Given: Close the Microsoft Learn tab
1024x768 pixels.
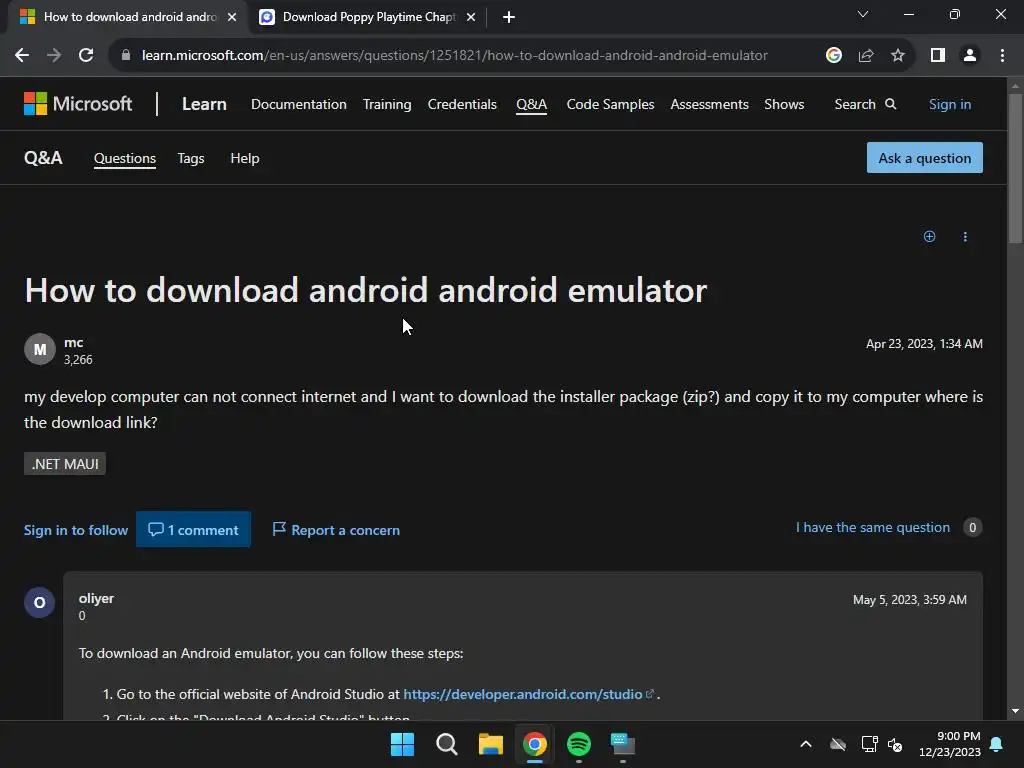Looking at the screenshot, I should (x=232, y=17).
